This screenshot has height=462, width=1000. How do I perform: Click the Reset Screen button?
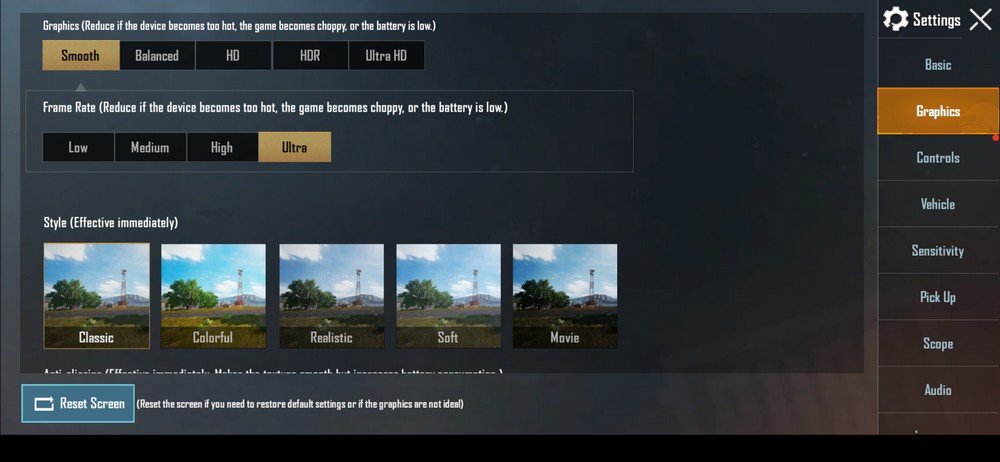78,403
